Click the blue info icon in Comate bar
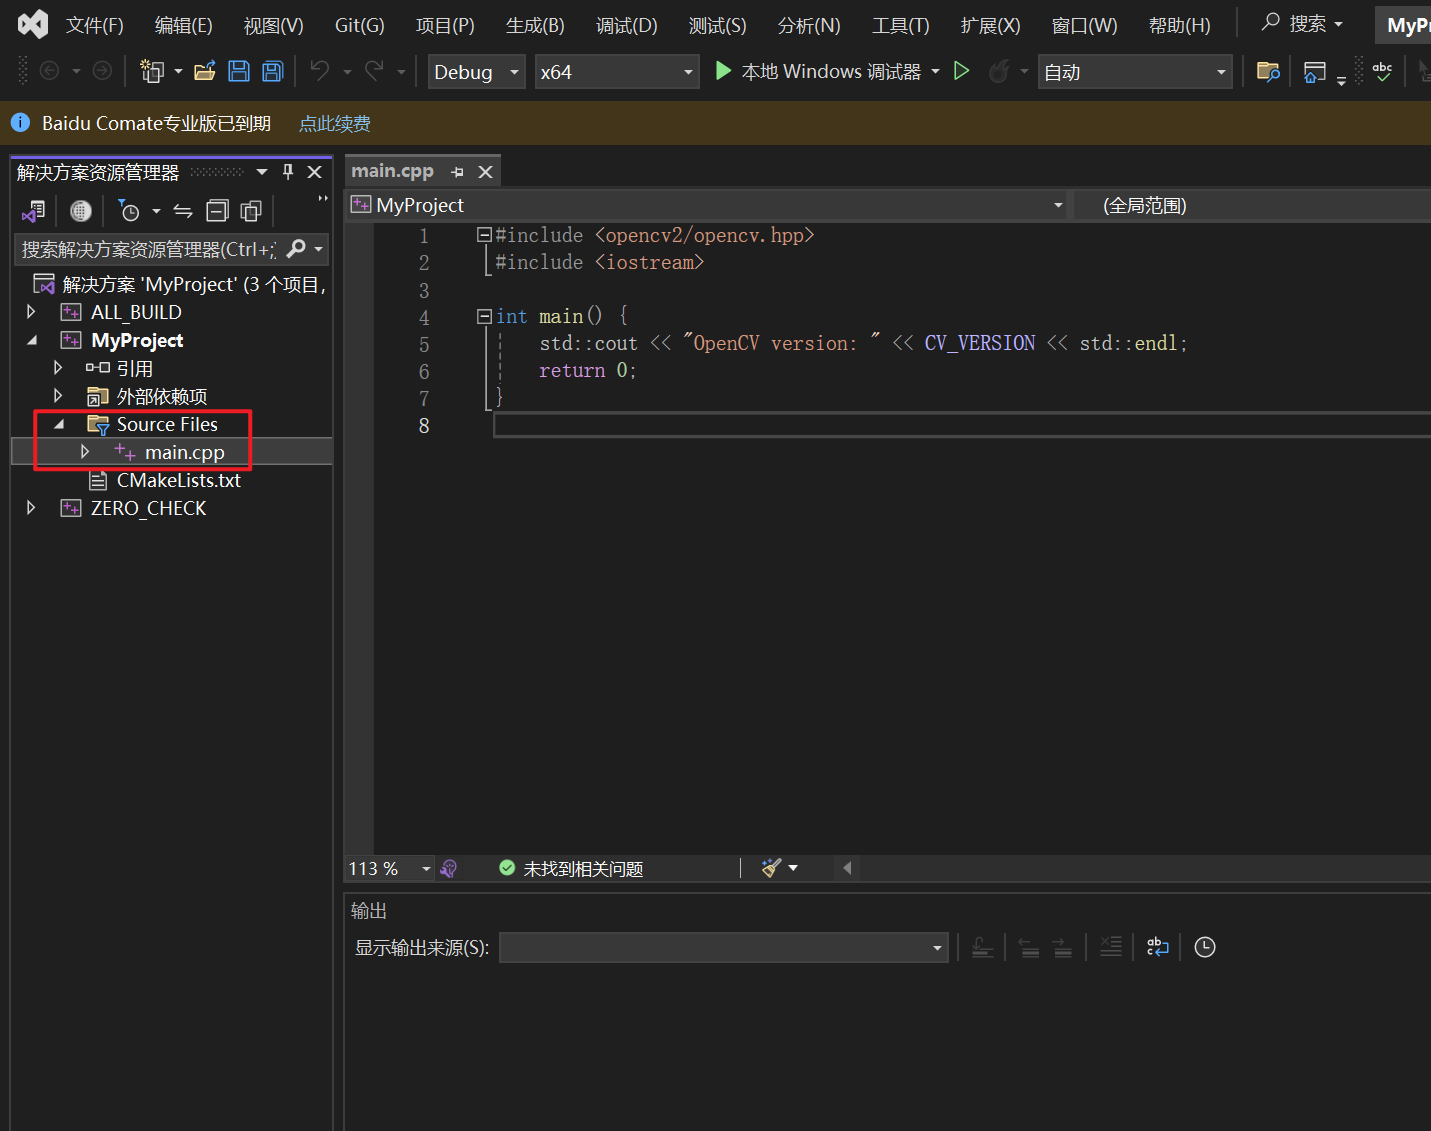Image resolution: width=1431 pixels, height=1131 pixels. pos(20,122)
